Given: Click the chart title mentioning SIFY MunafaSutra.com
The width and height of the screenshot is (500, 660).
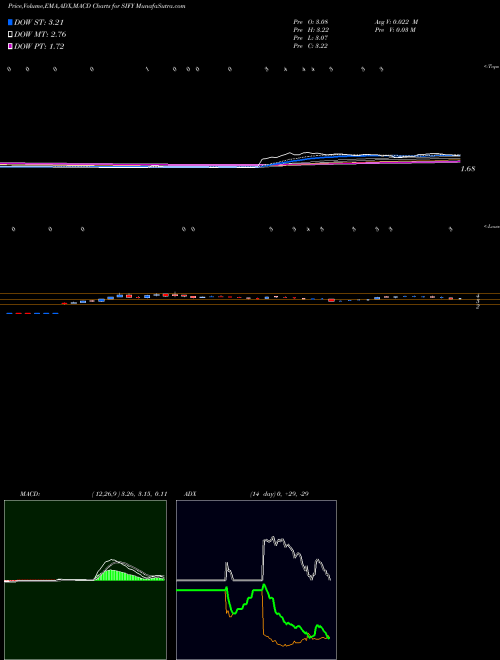Looking at the screenshot, I should click(97, 6).
